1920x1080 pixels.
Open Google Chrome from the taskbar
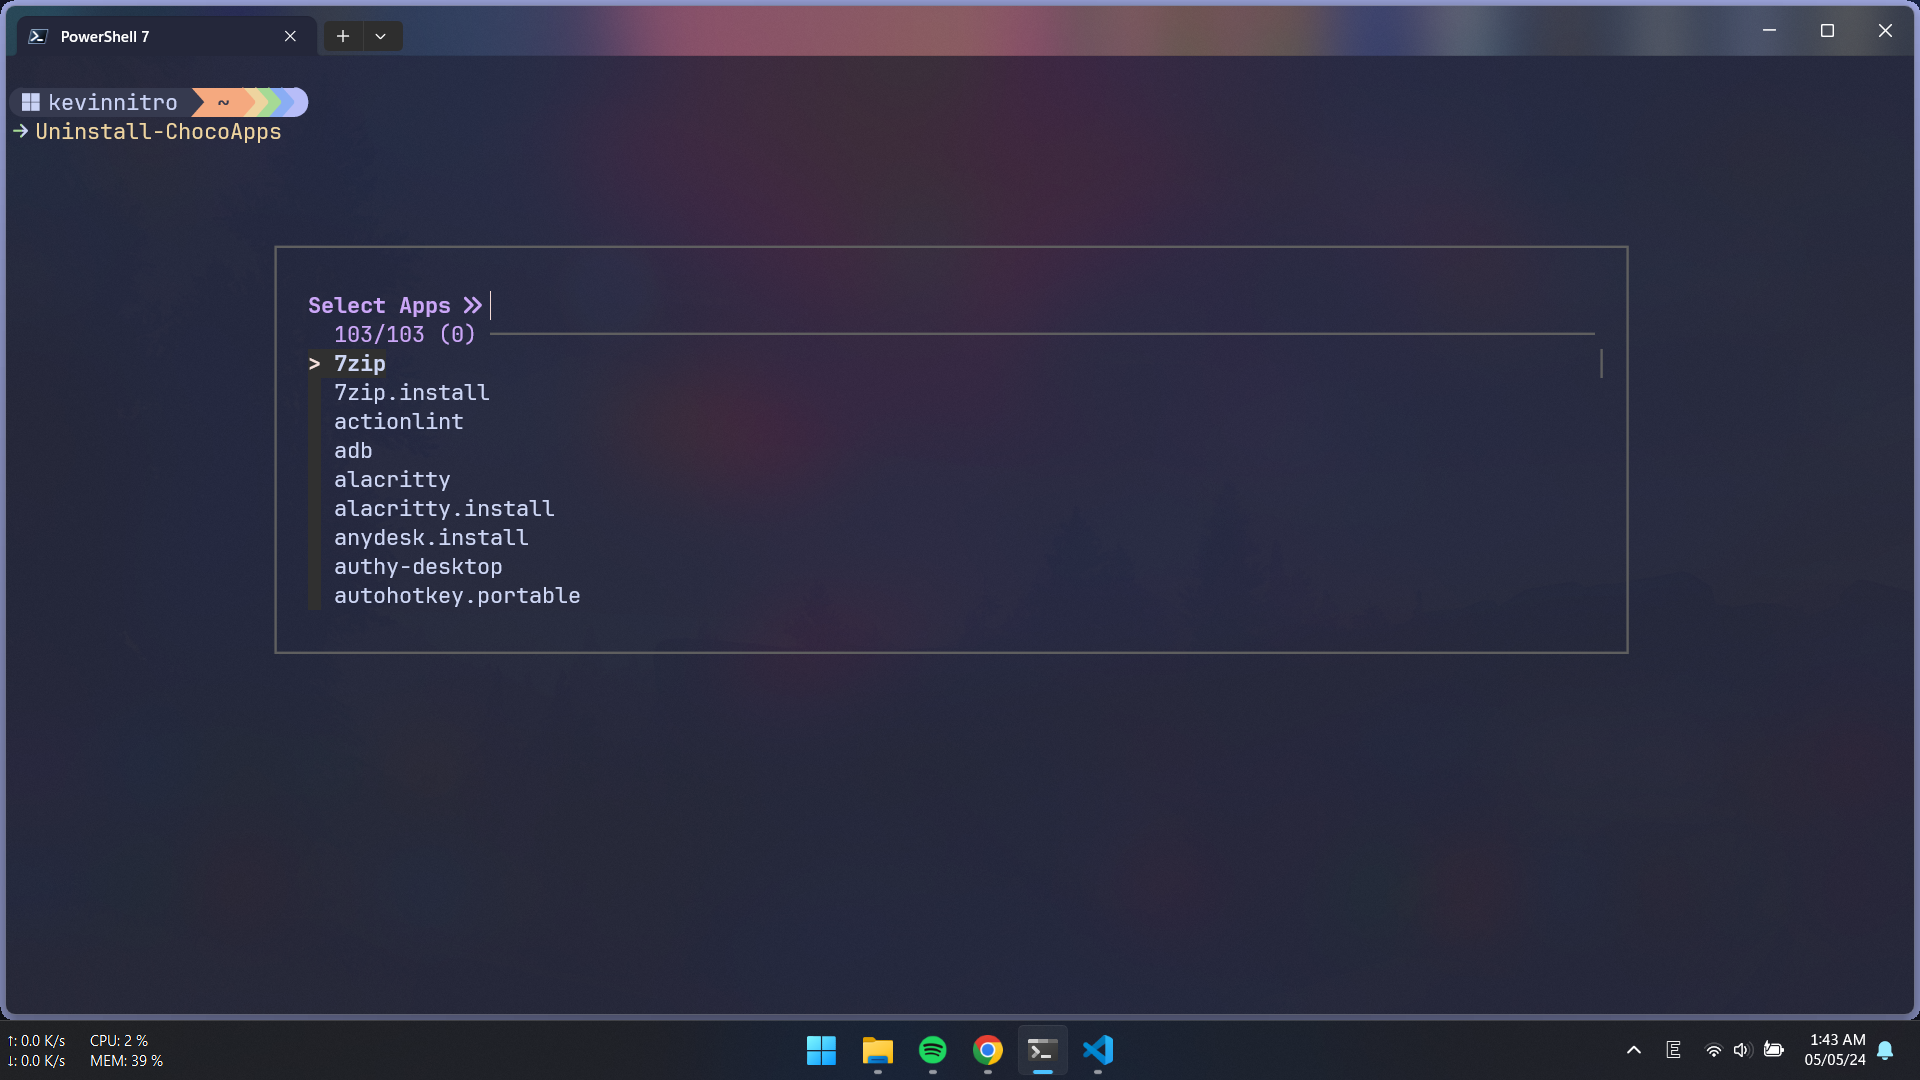click(987, 1050)
